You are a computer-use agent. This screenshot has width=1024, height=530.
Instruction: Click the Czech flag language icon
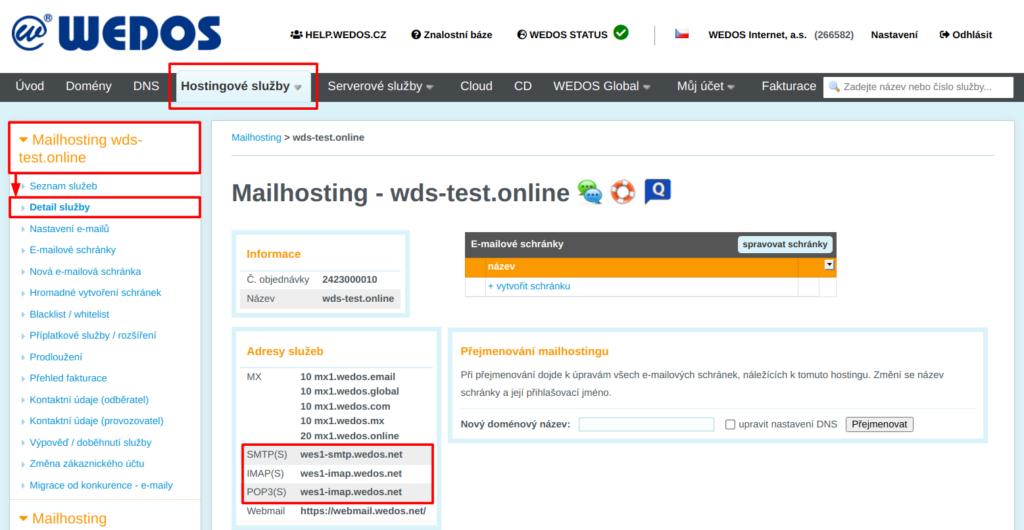point(682,34)
